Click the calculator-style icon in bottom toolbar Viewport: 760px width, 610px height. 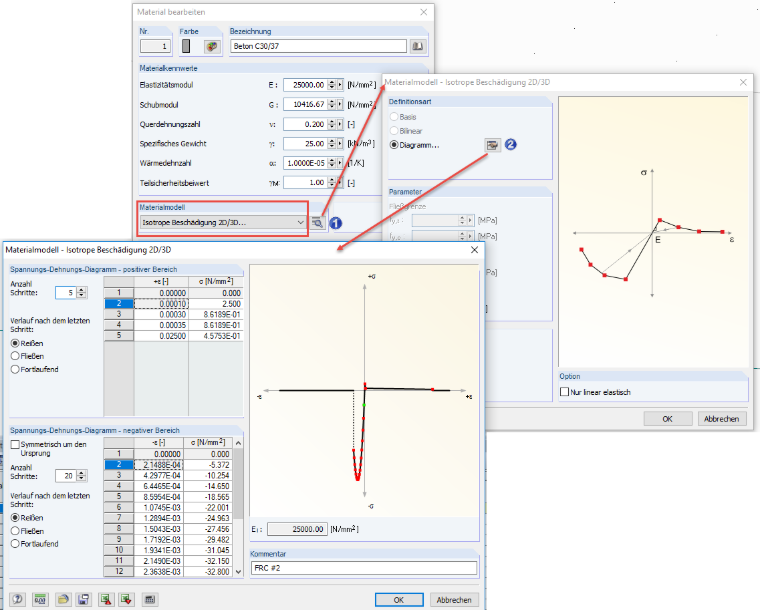click(150, 599)
